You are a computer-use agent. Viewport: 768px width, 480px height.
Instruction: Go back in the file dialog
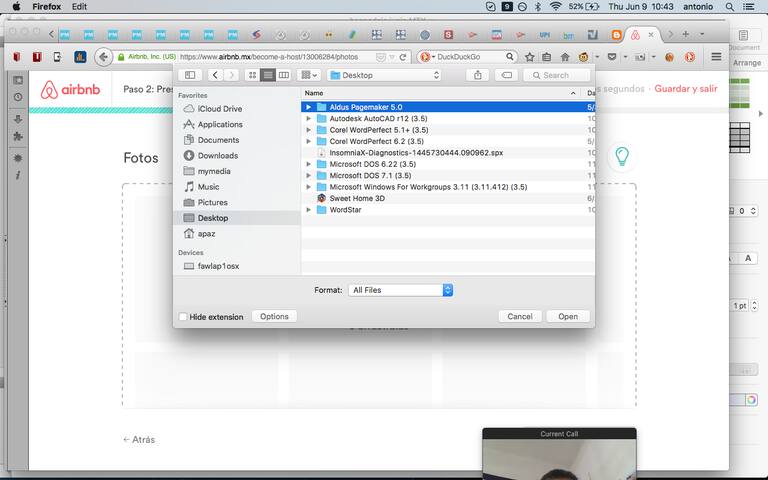tap(215, 75)
